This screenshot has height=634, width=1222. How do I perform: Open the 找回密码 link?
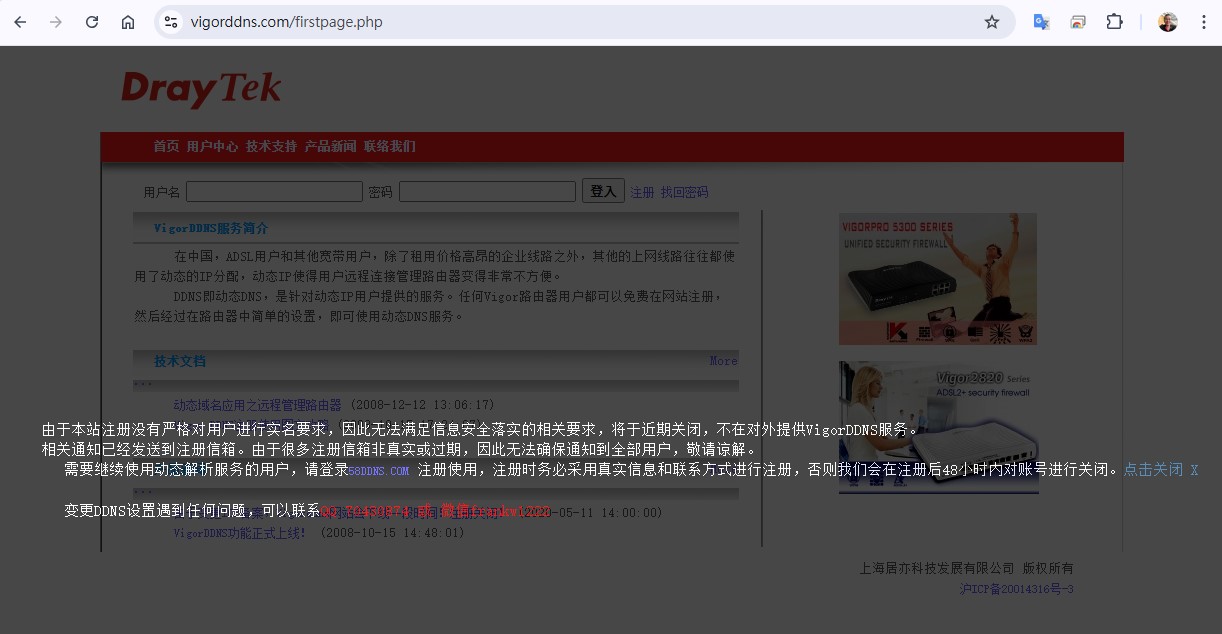tap(684, 192)
